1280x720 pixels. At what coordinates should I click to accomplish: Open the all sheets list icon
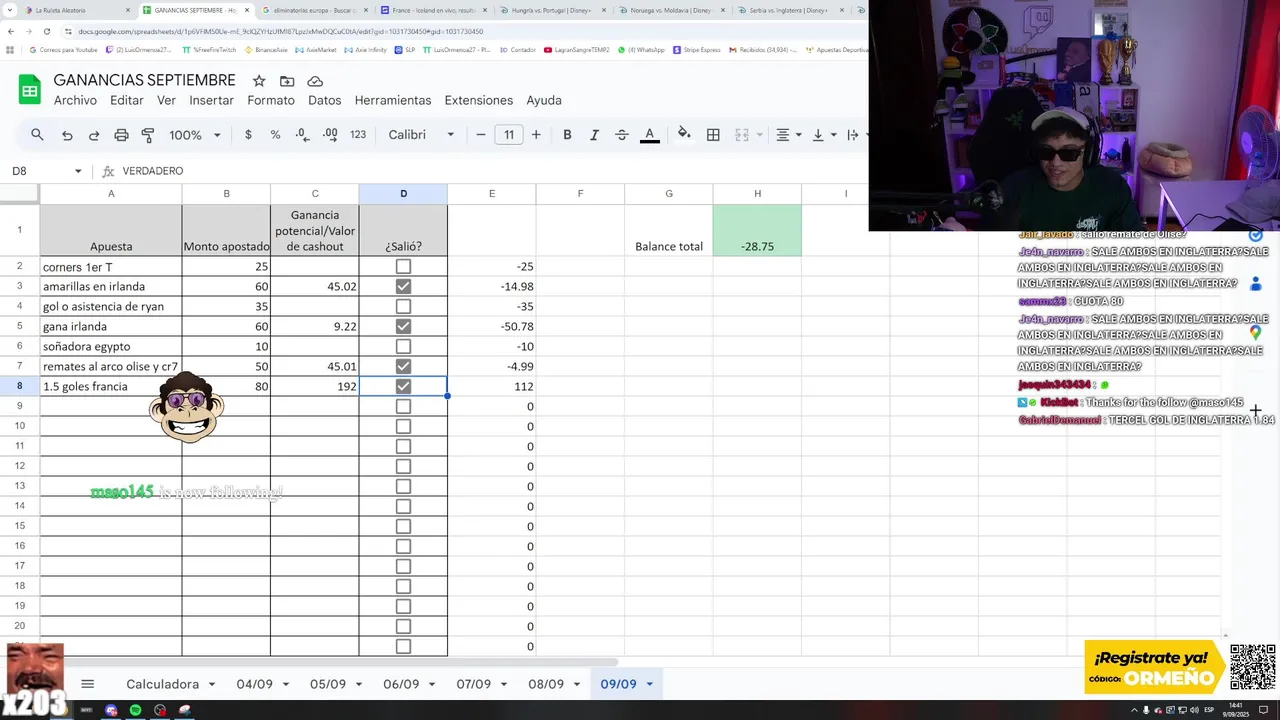tap(87, 684)
